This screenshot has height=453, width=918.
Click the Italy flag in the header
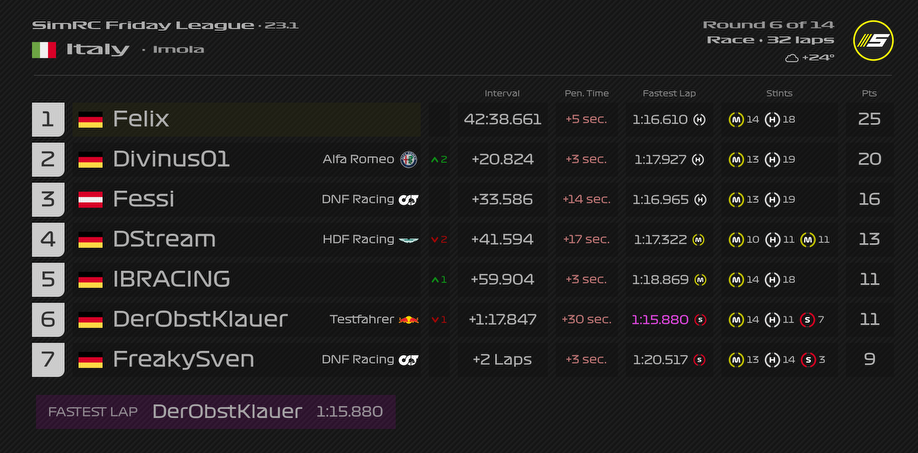[43, 49]
